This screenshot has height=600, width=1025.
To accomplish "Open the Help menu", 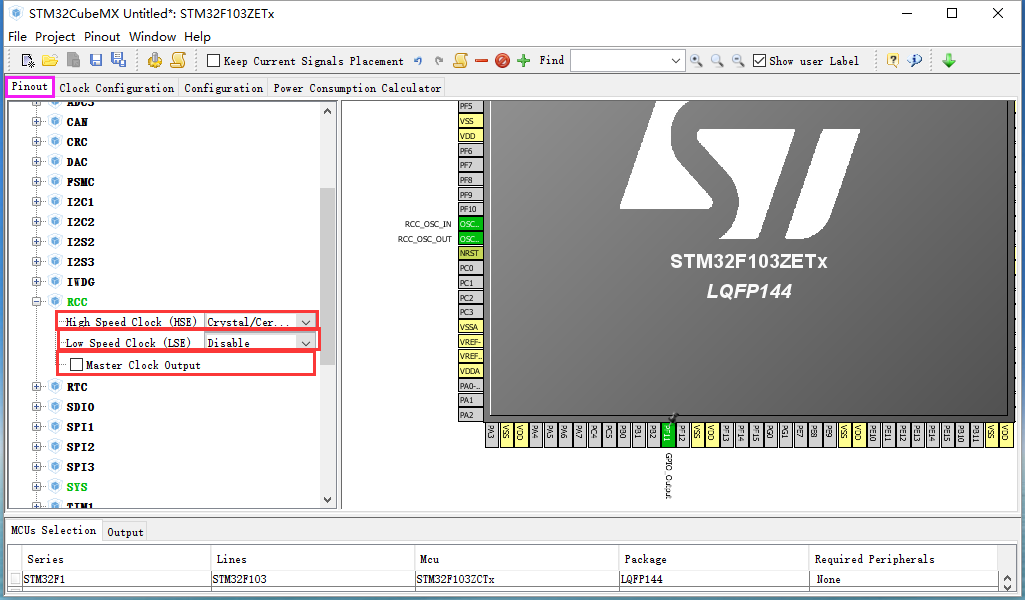I will pyautogui.click(x=197, y=37).
